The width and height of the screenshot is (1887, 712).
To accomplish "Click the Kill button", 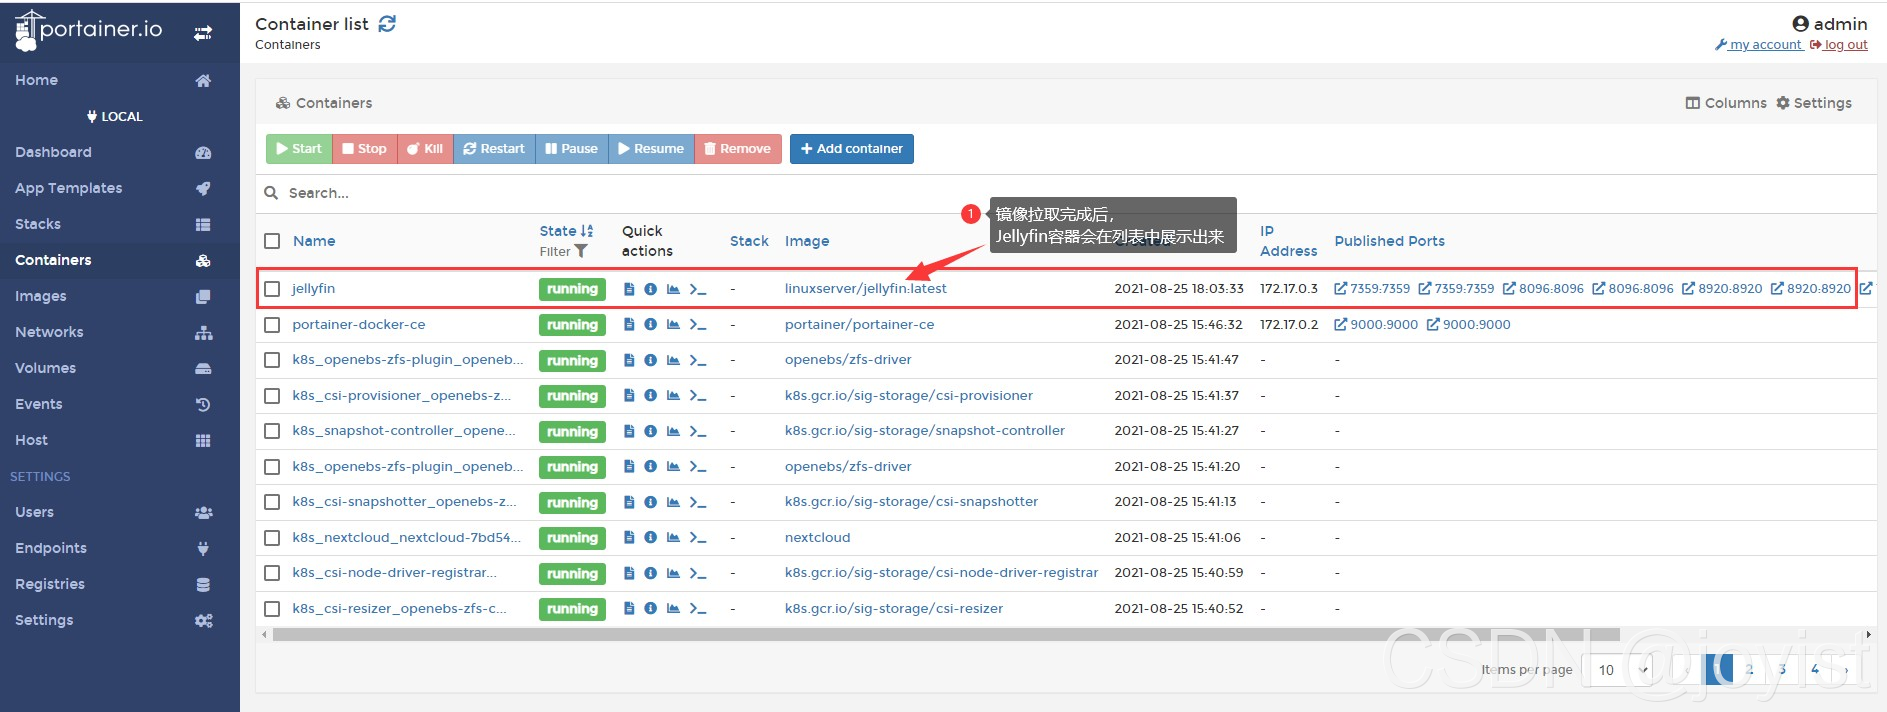I will pyautogui.click(x=425, y=149).
